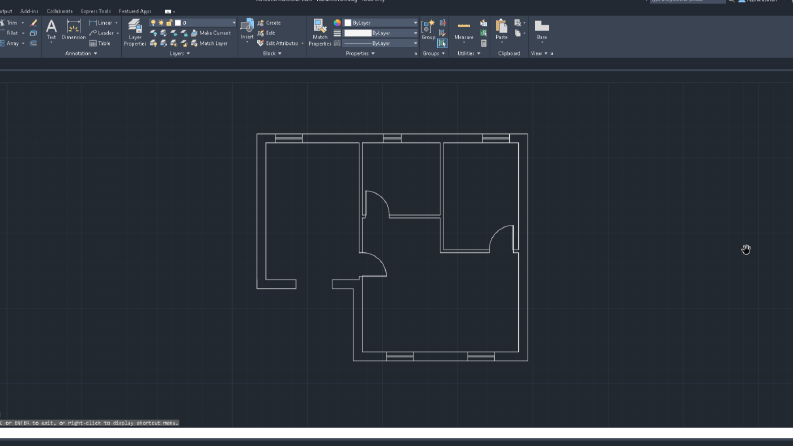Toggle Group Selection on/off button
This screenshot has width=793, height=446.
click(443, 43)
